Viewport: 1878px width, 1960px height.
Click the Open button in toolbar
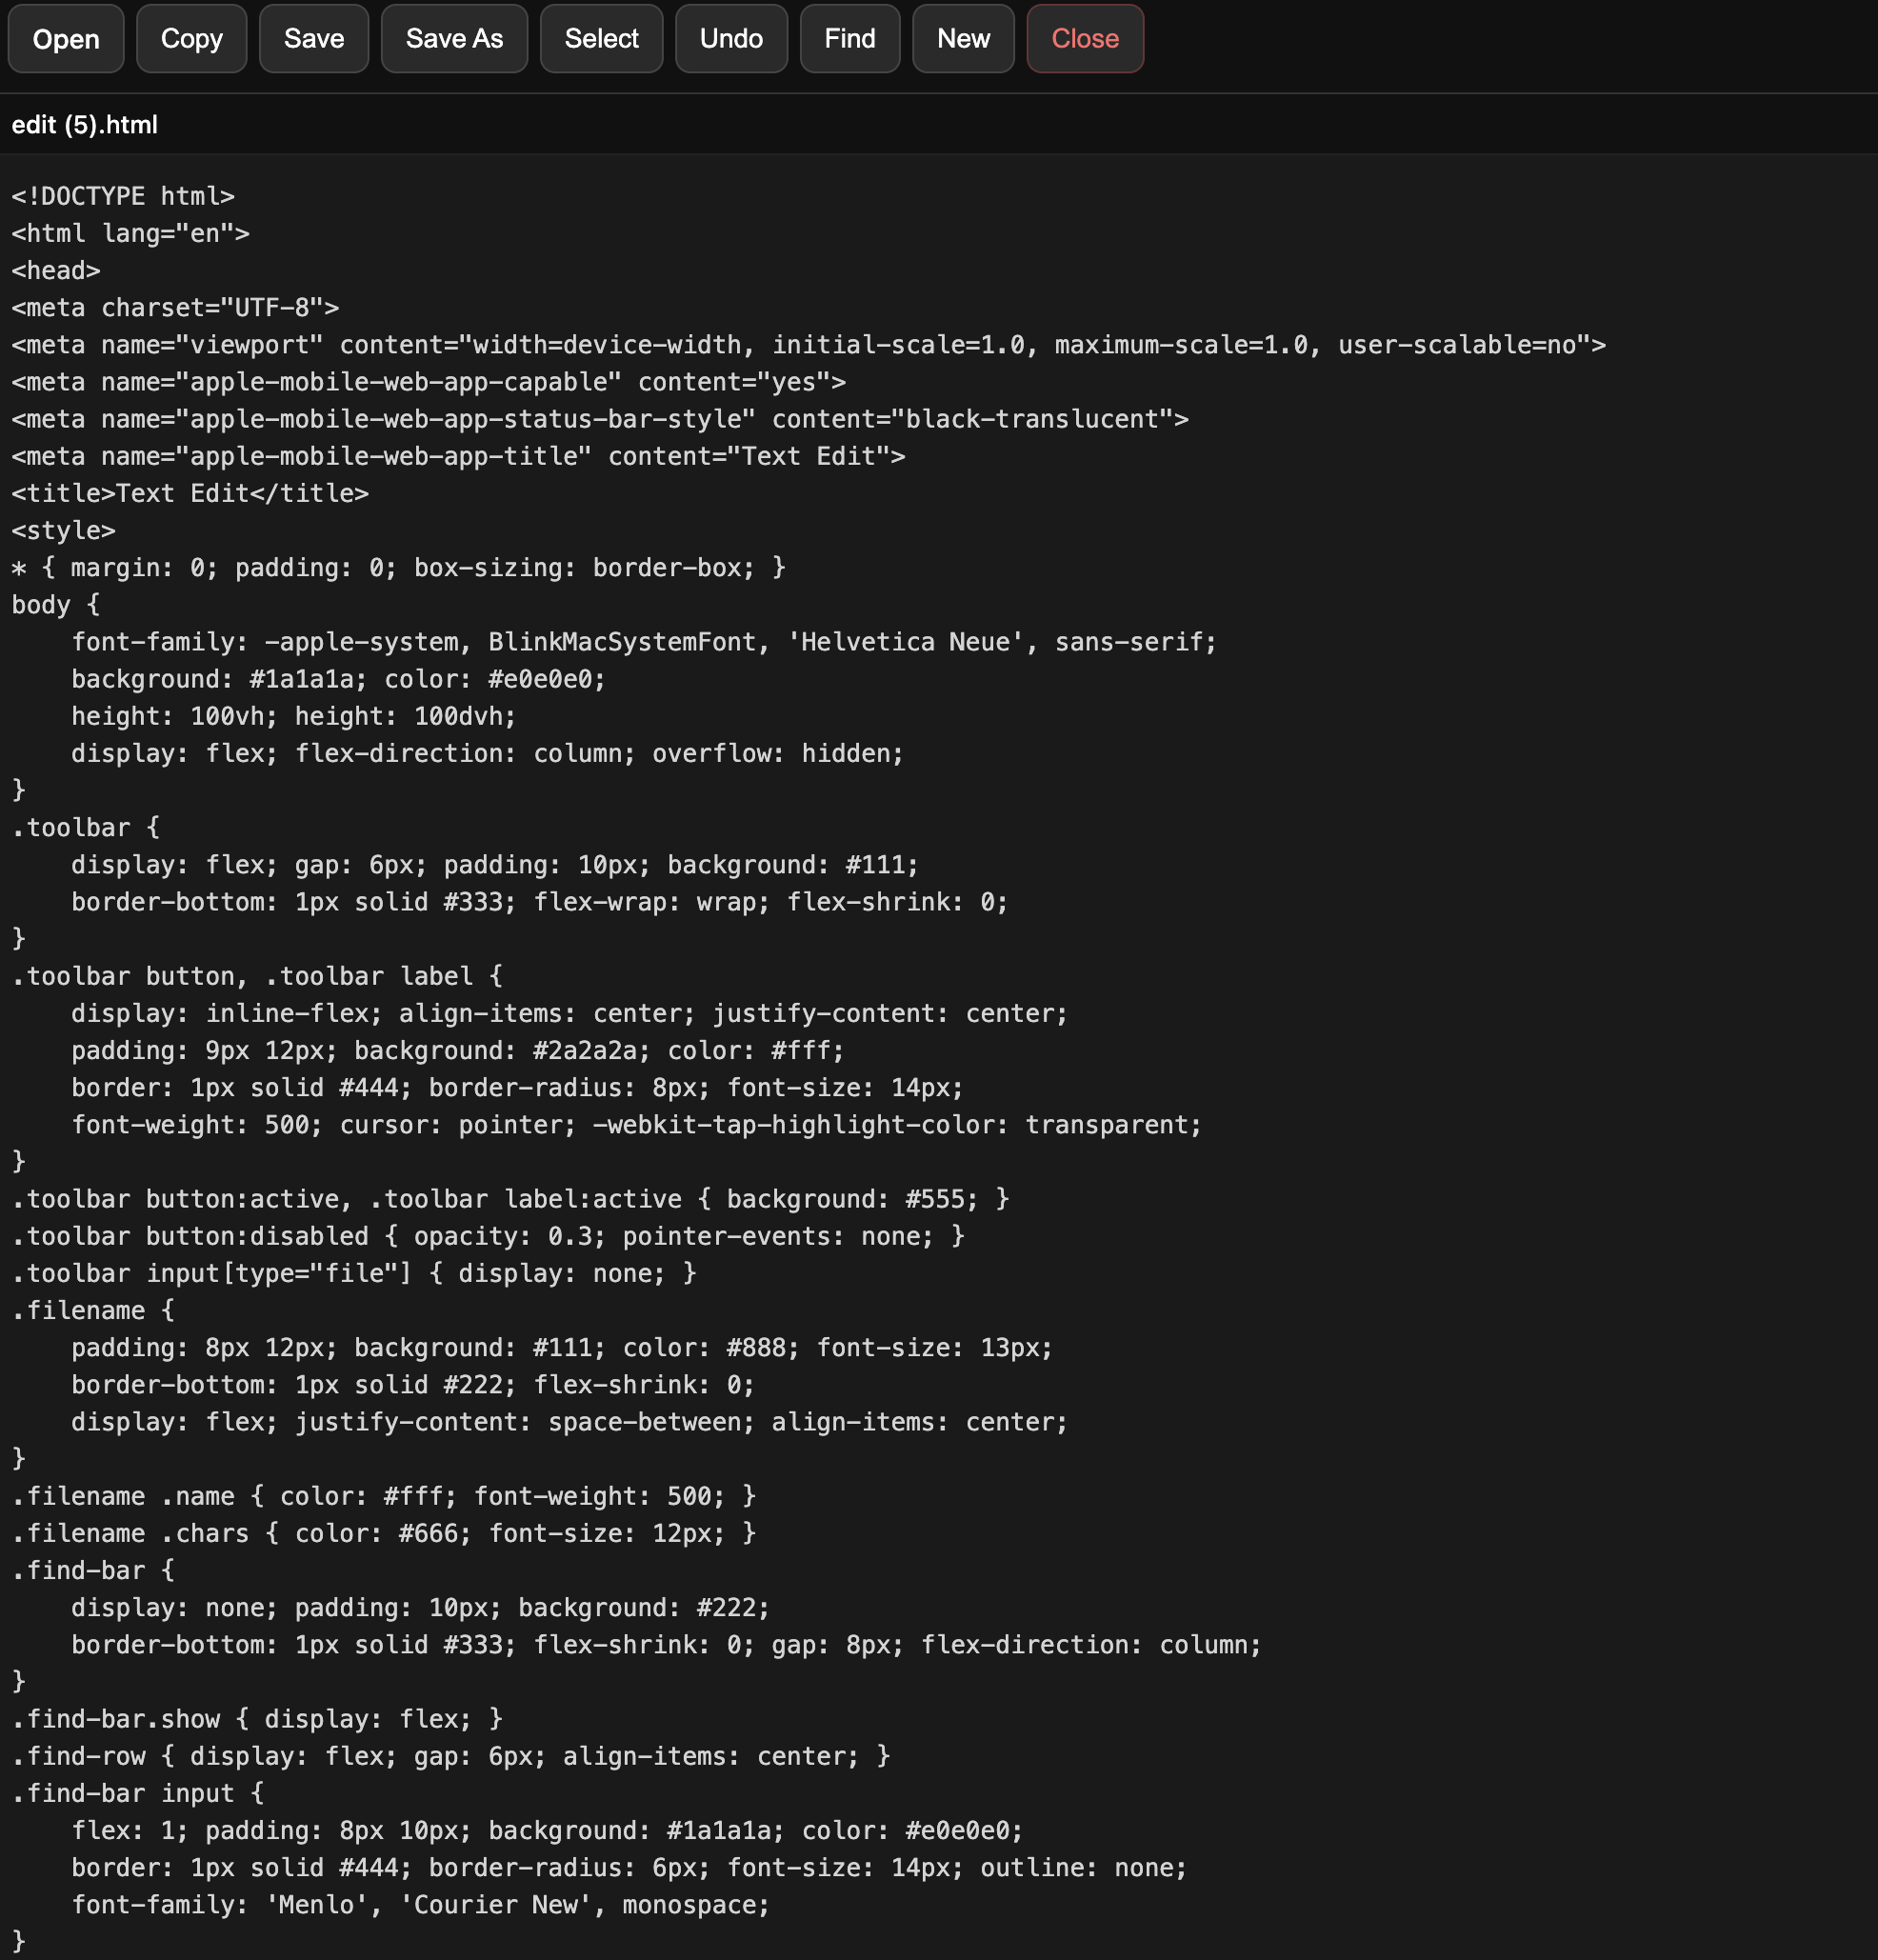point(66,39)
